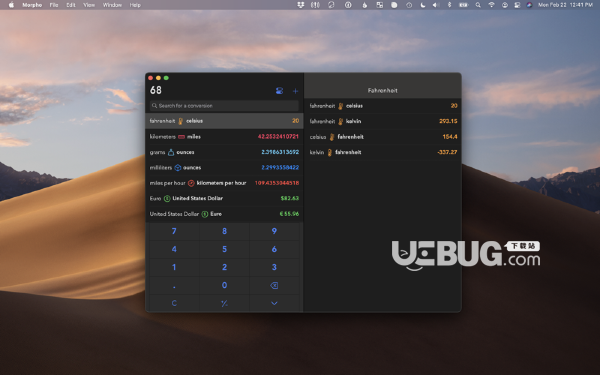The width and height of the screenshot is (600, 375).
Task: Open the Window menu
Action: 112,5
